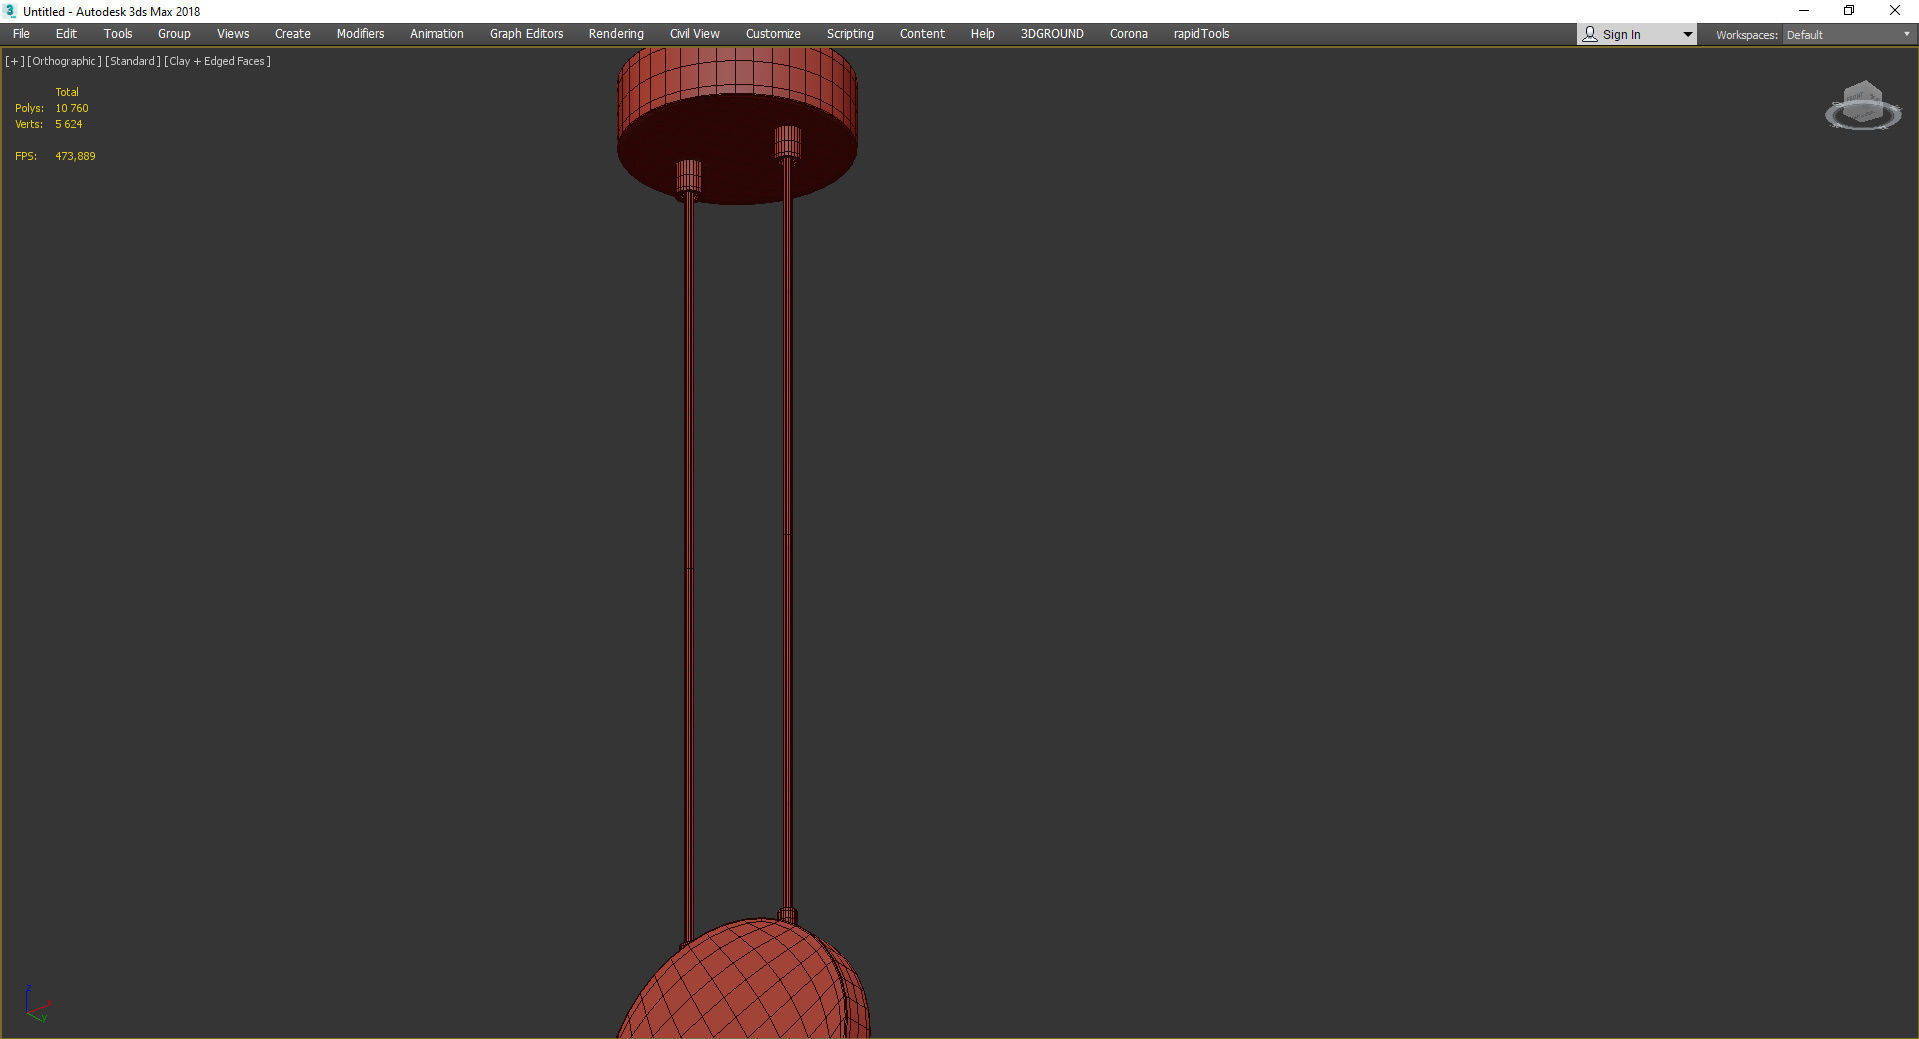Open the Views menu
This screenshot has height=1039, width=1919.
(x=233, y=34)
